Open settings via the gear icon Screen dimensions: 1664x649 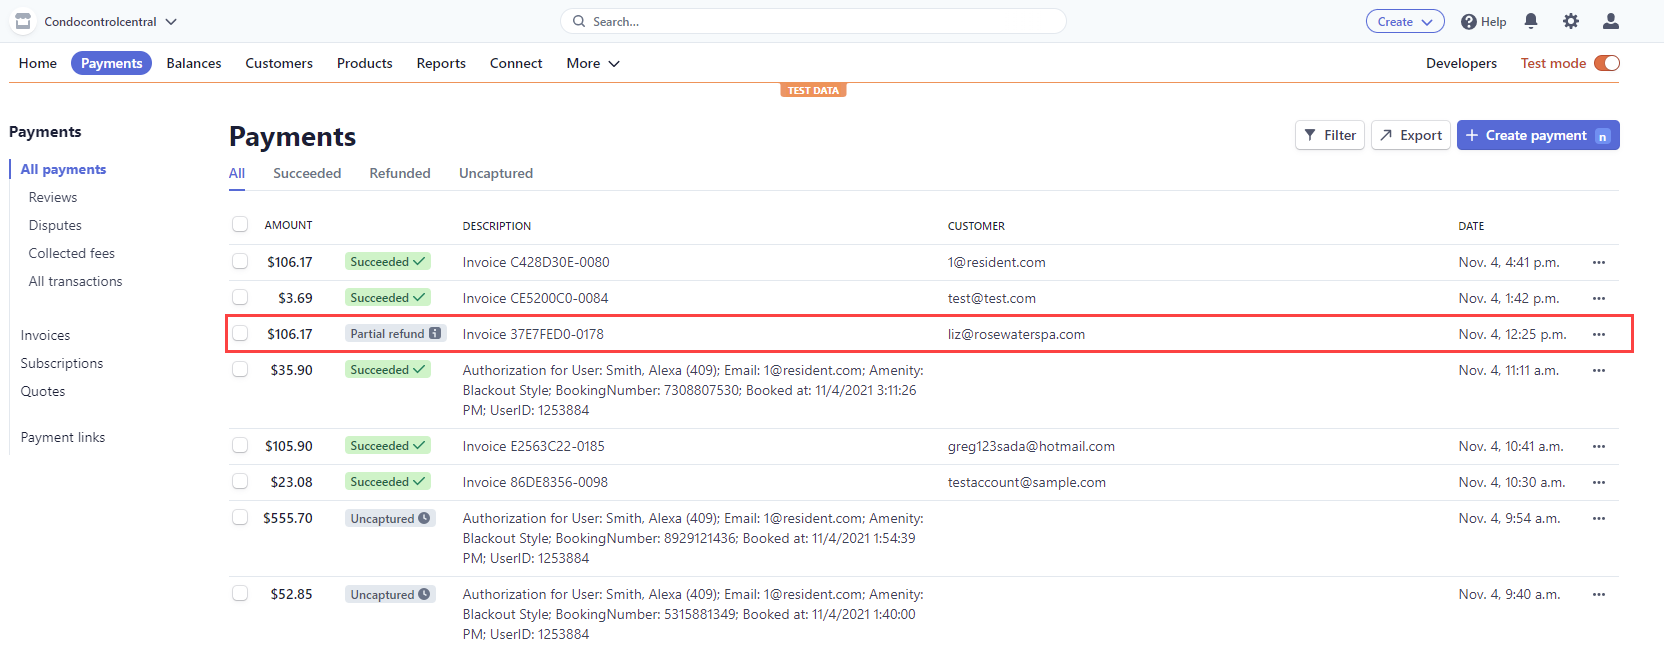1571,21
